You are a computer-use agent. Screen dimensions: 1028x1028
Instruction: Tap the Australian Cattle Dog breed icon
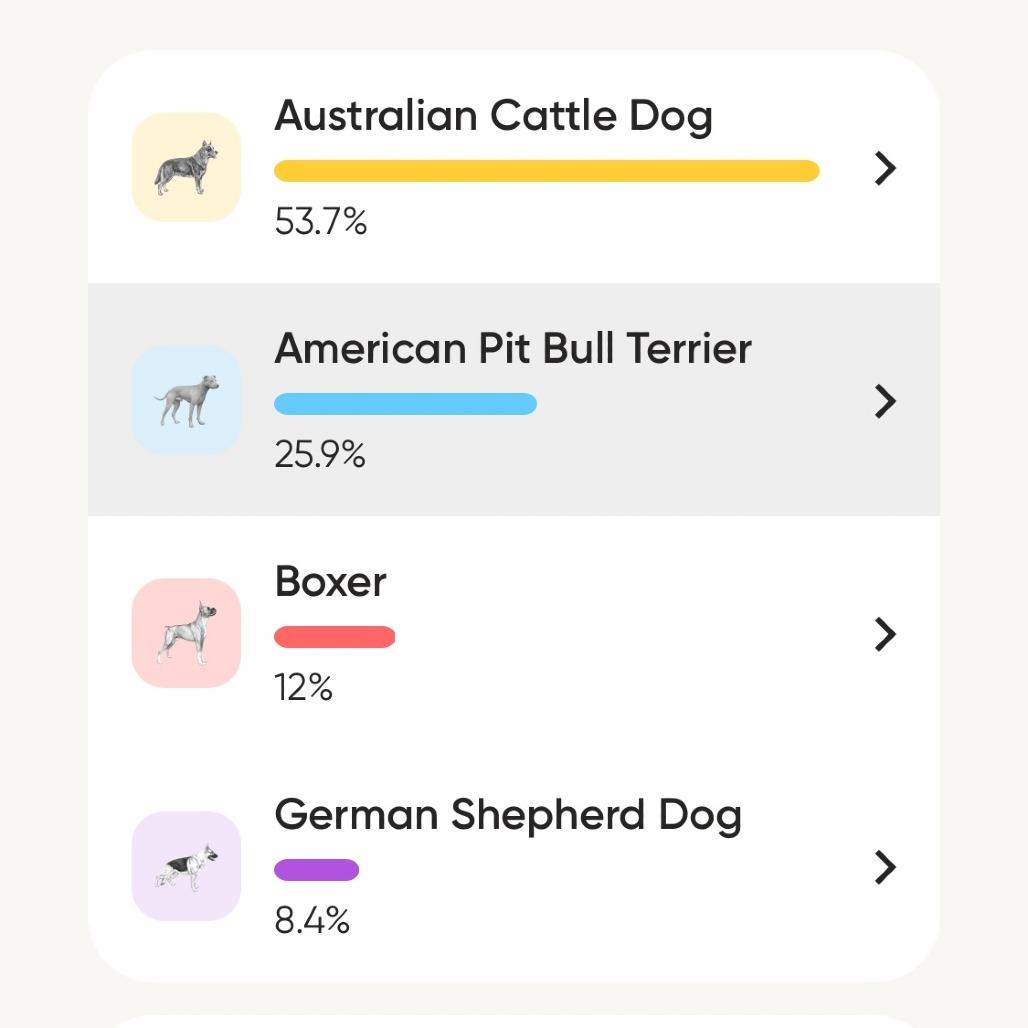(x=186, y=167)
